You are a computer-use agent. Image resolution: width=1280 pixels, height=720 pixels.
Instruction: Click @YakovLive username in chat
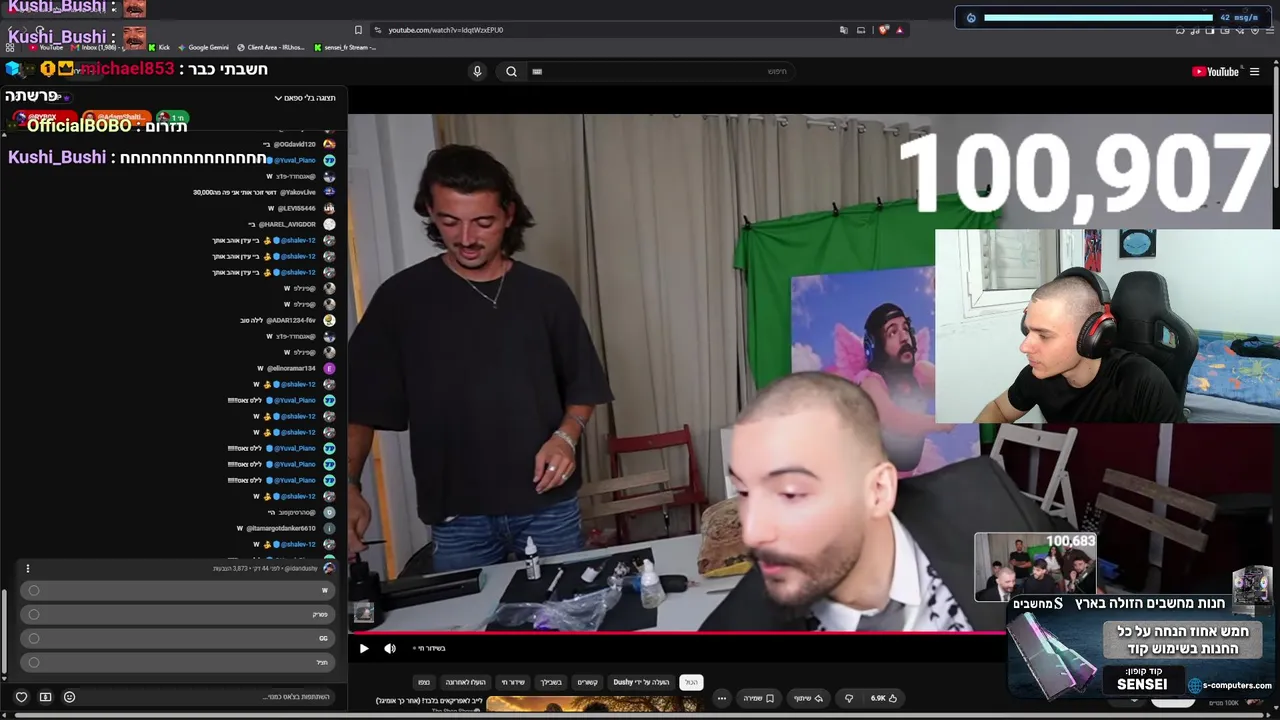(x=298, y=192)
